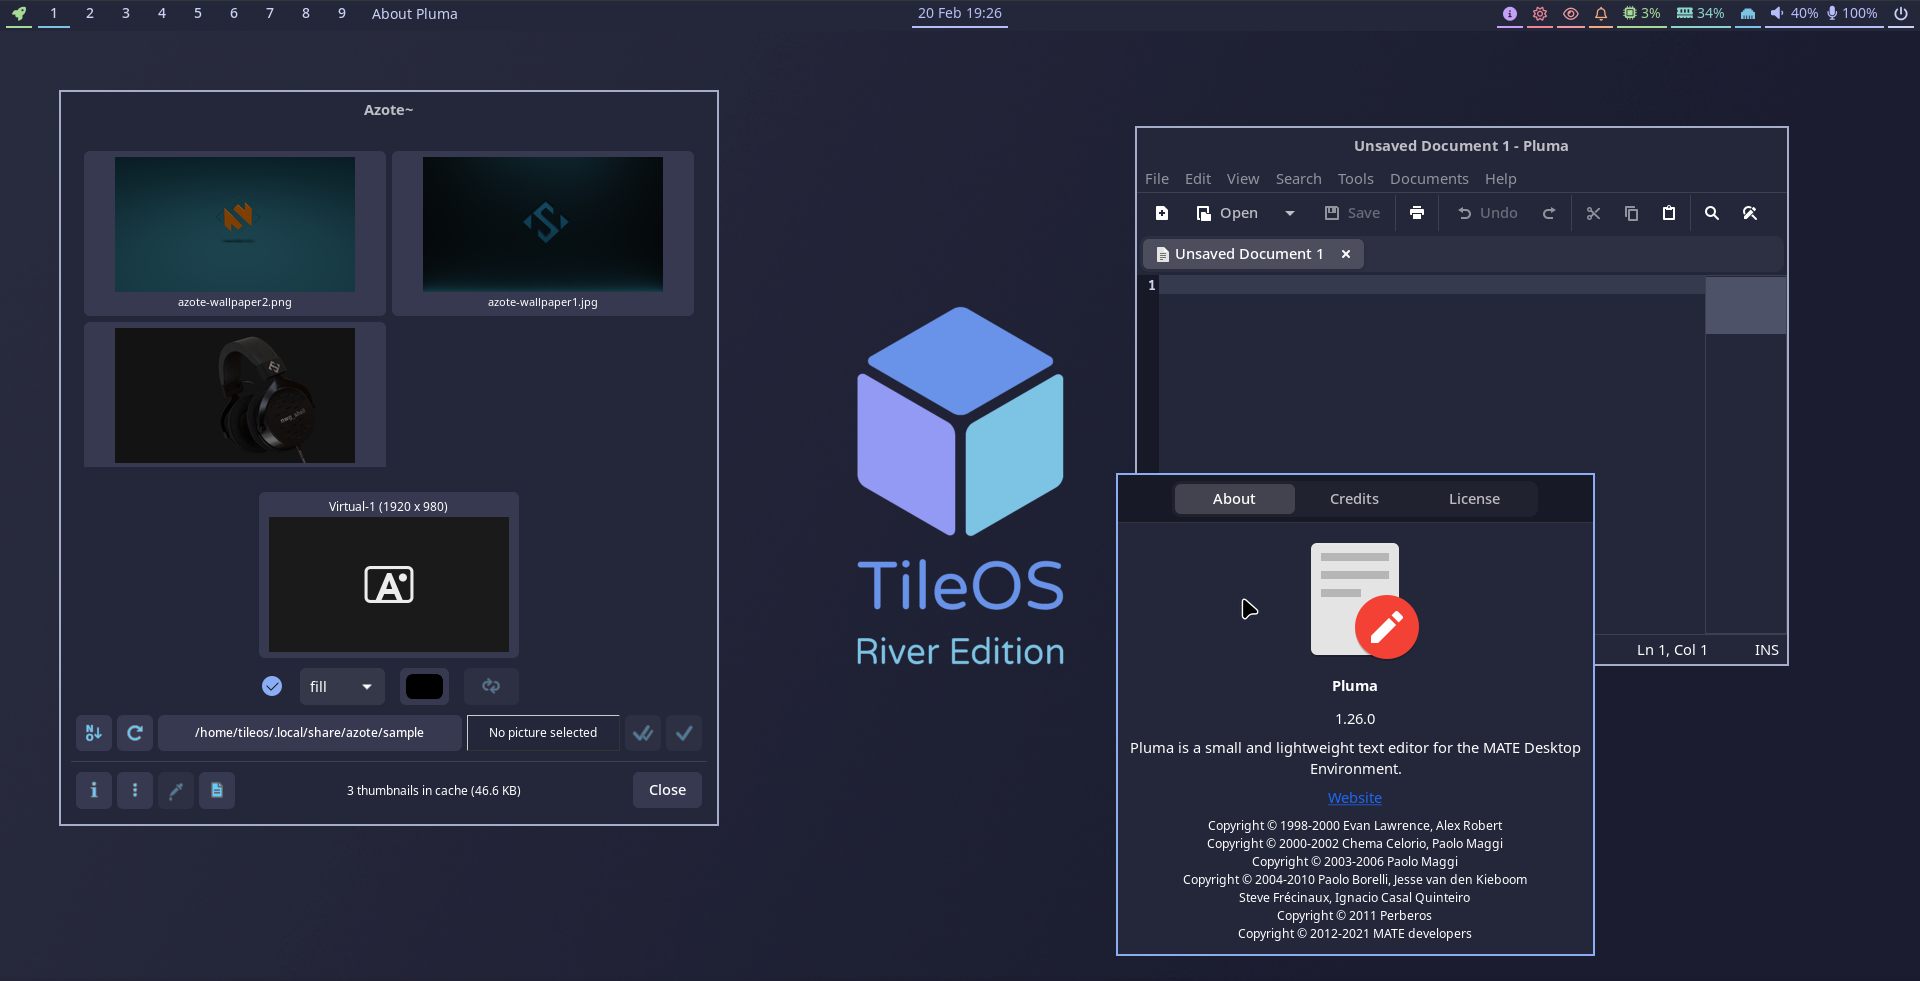1920x981 pixels.
Task: Click the Copy icon in Pluma toolbar
Action: [x=1631, y=213]
